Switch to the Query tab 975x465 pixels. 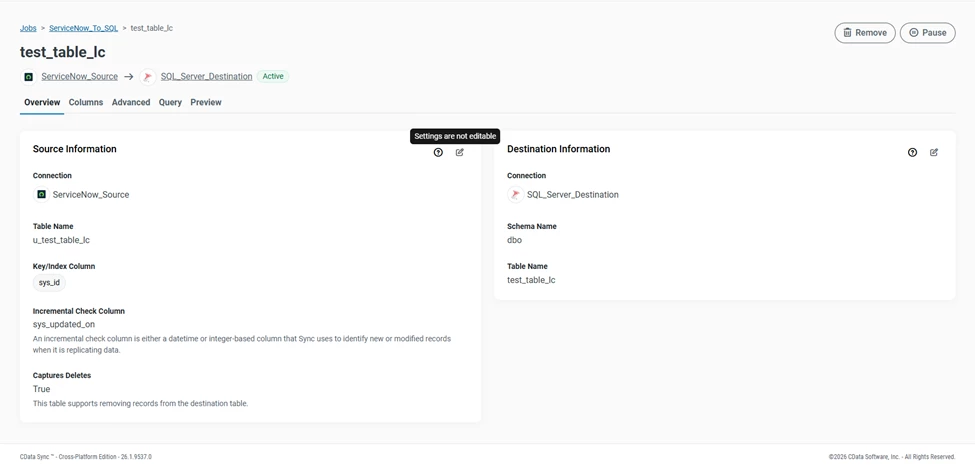170,103
